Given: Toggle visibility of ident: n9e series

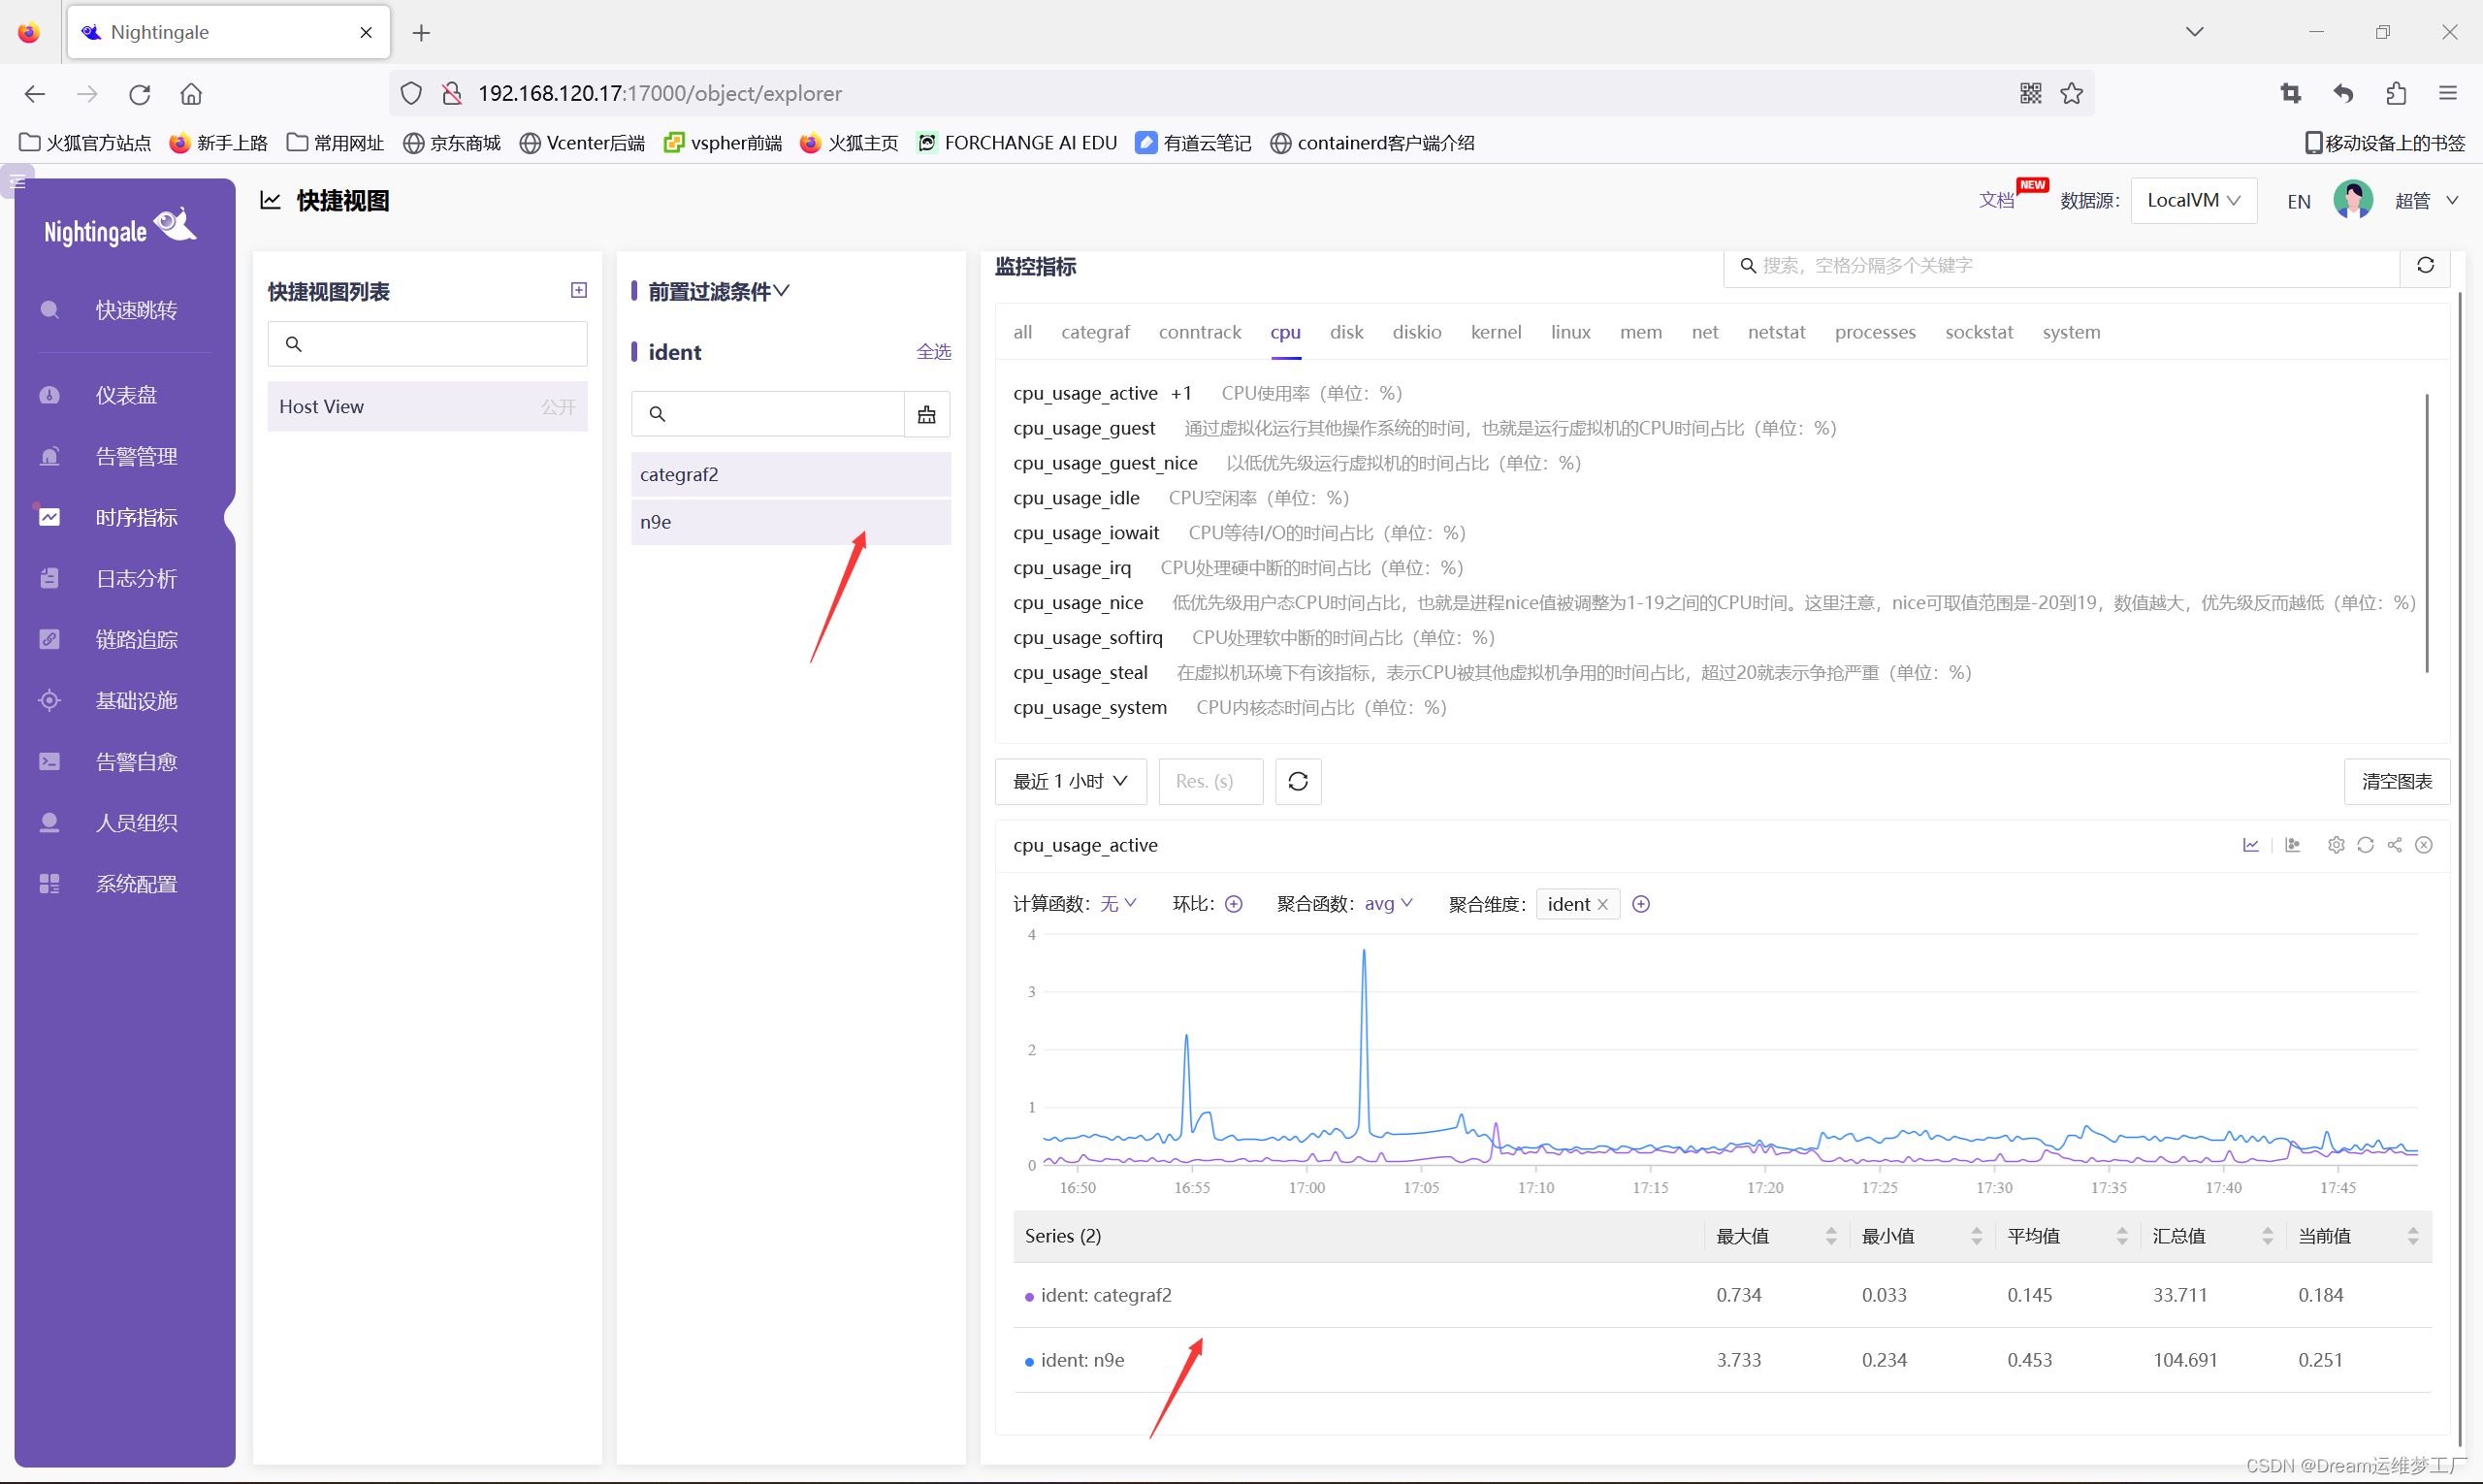Looking at the screenshot, I should coord(1082,1360).
